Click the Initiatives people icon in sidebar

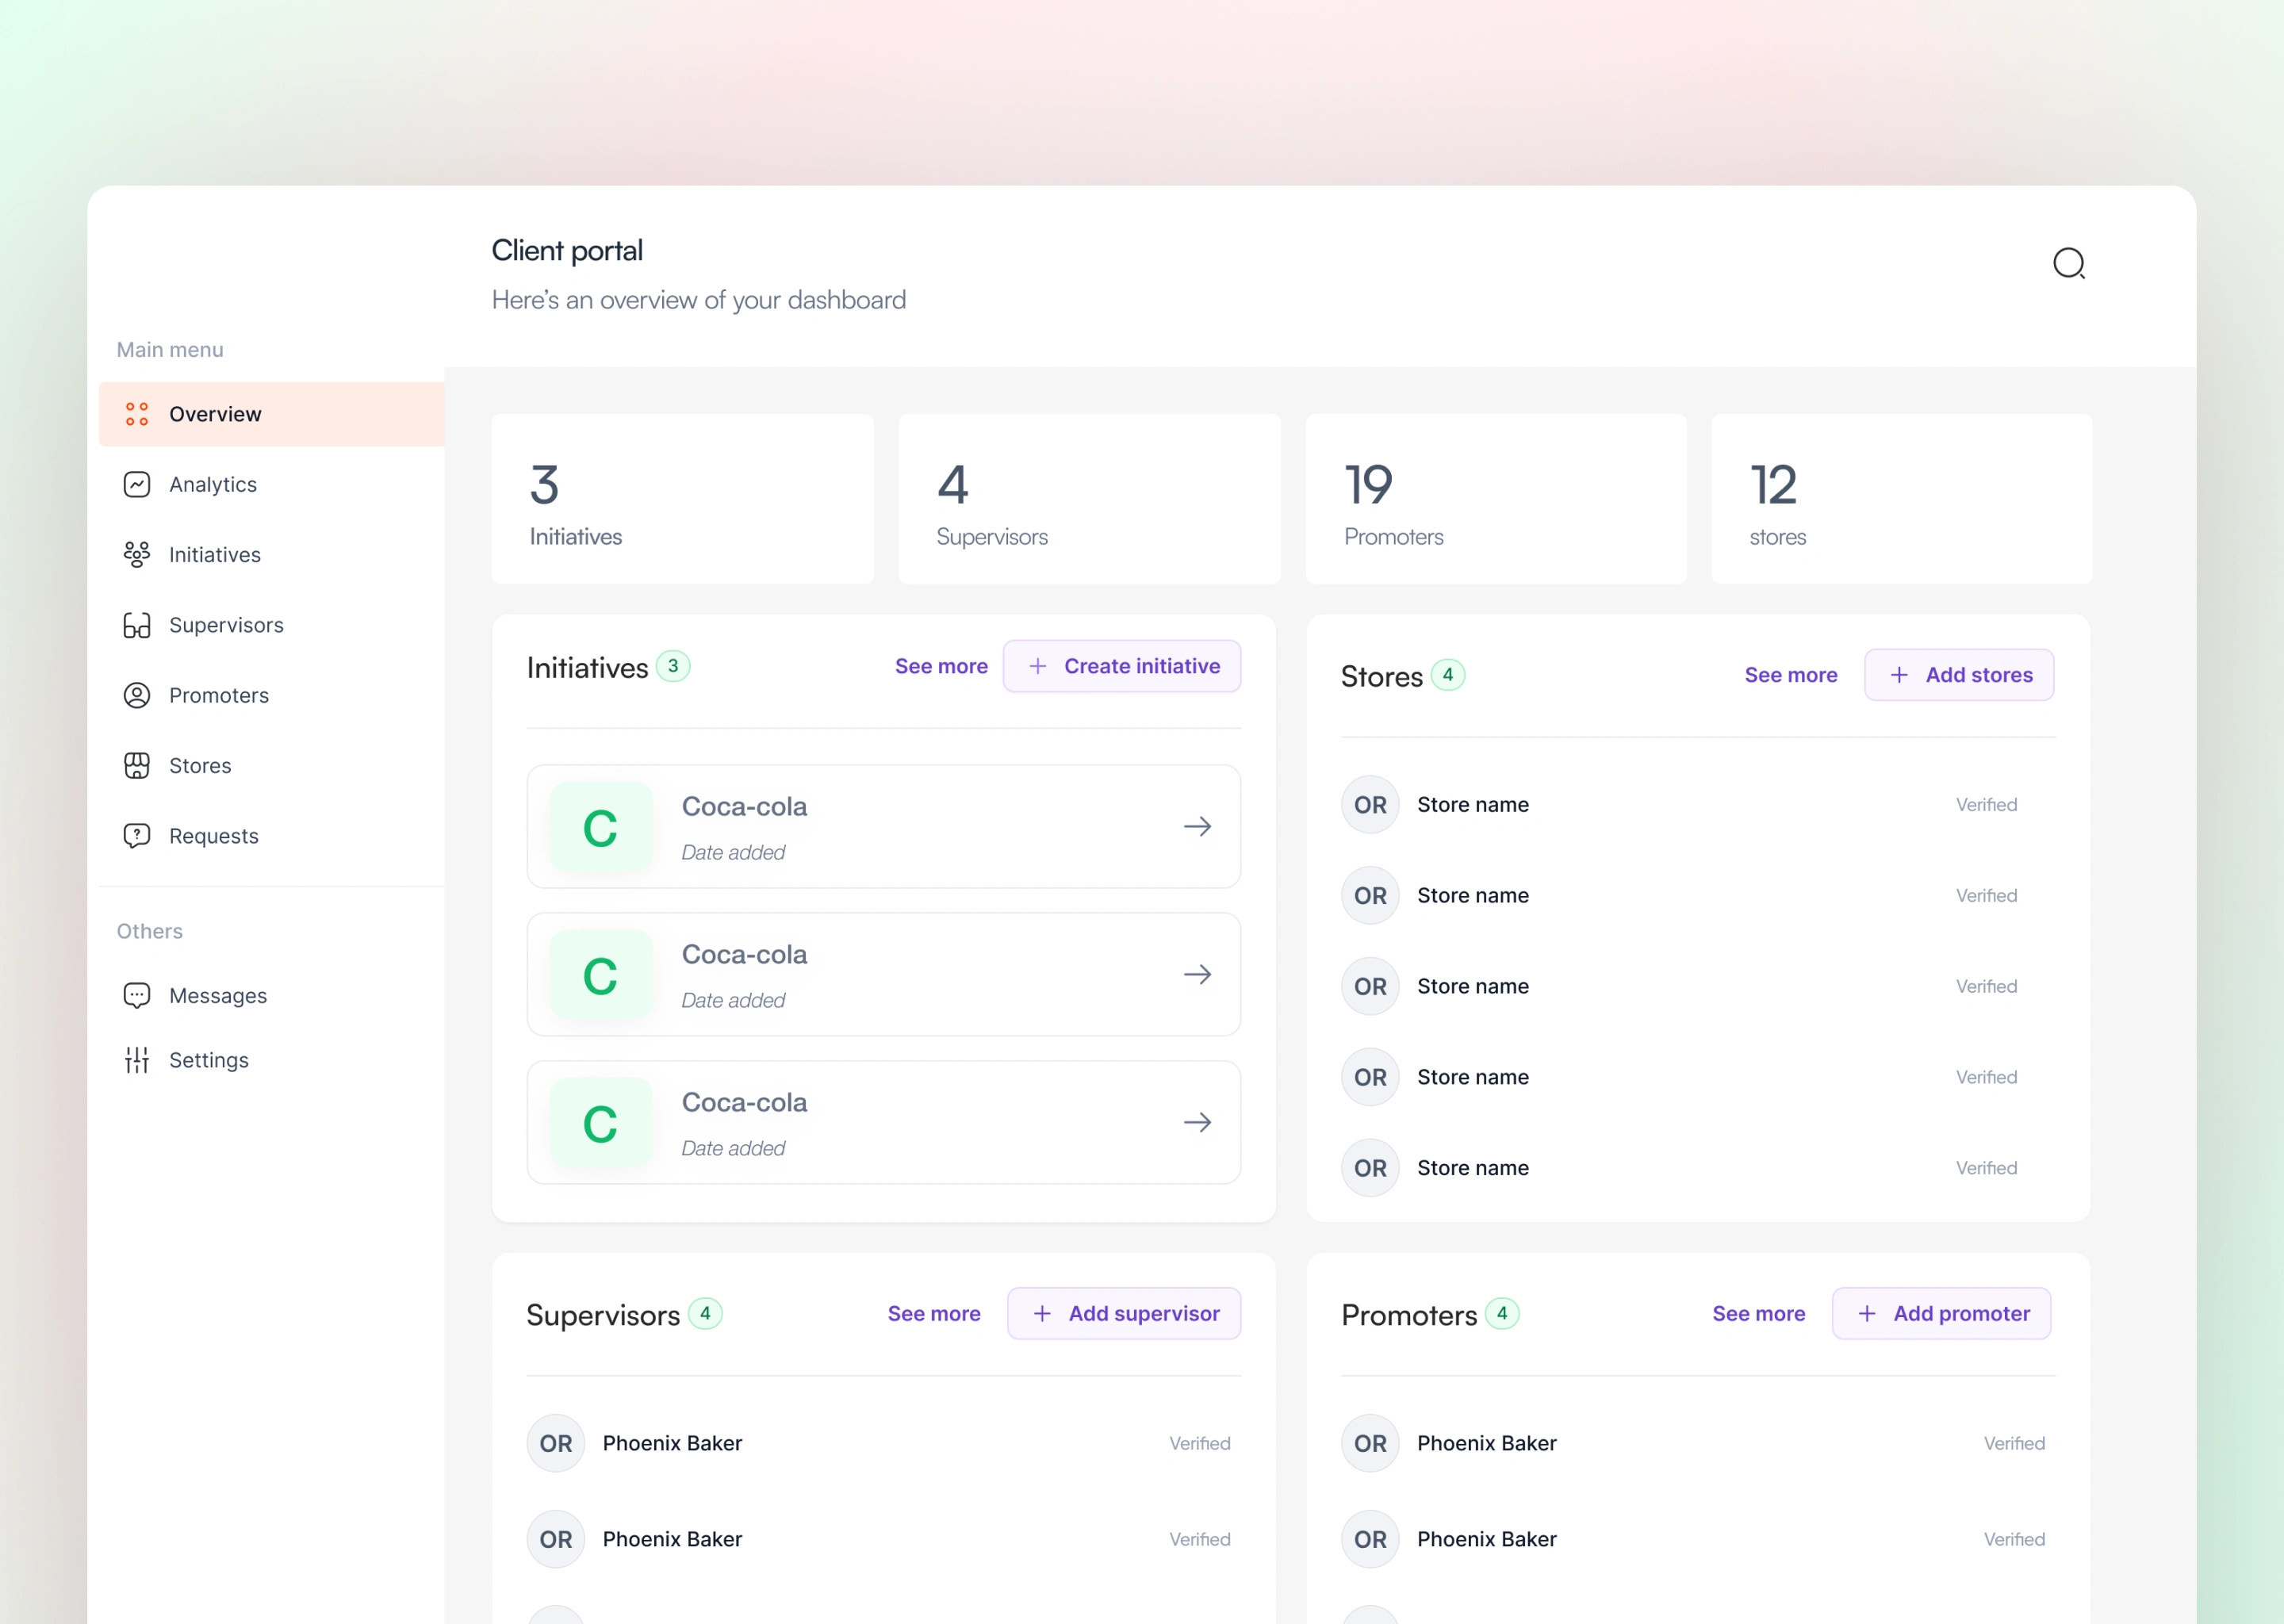click(x=137, y=554)
